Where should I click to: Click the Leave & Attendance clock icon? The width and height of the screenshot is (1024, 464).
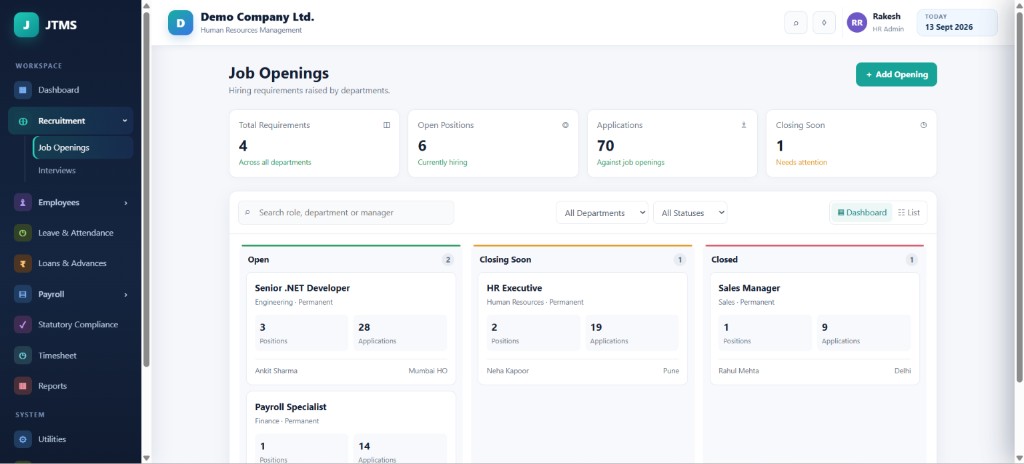23,233
